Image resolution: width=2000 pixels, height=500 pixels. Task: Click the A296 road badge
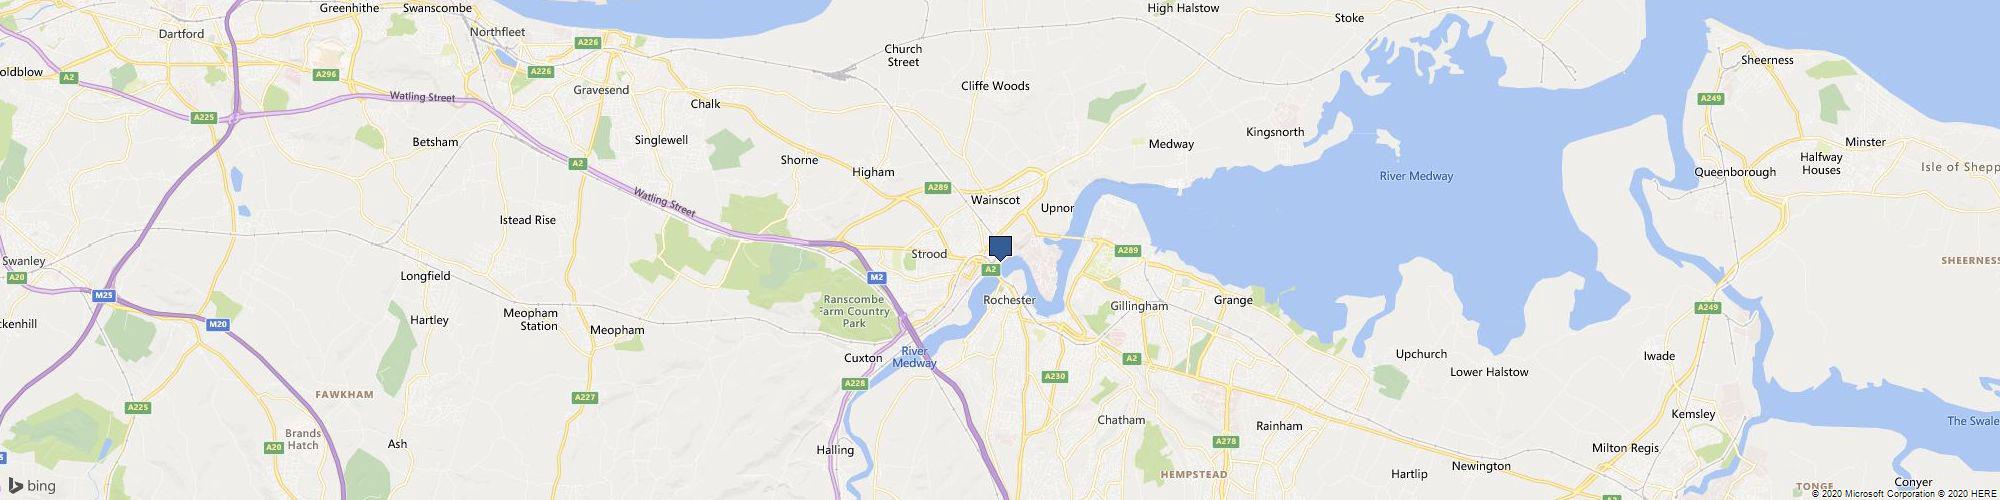coord(325,74)
